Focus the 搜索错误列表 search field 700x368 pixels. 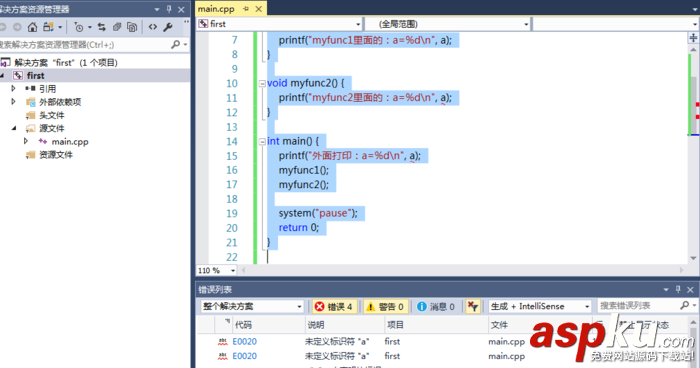coord(638,305)
